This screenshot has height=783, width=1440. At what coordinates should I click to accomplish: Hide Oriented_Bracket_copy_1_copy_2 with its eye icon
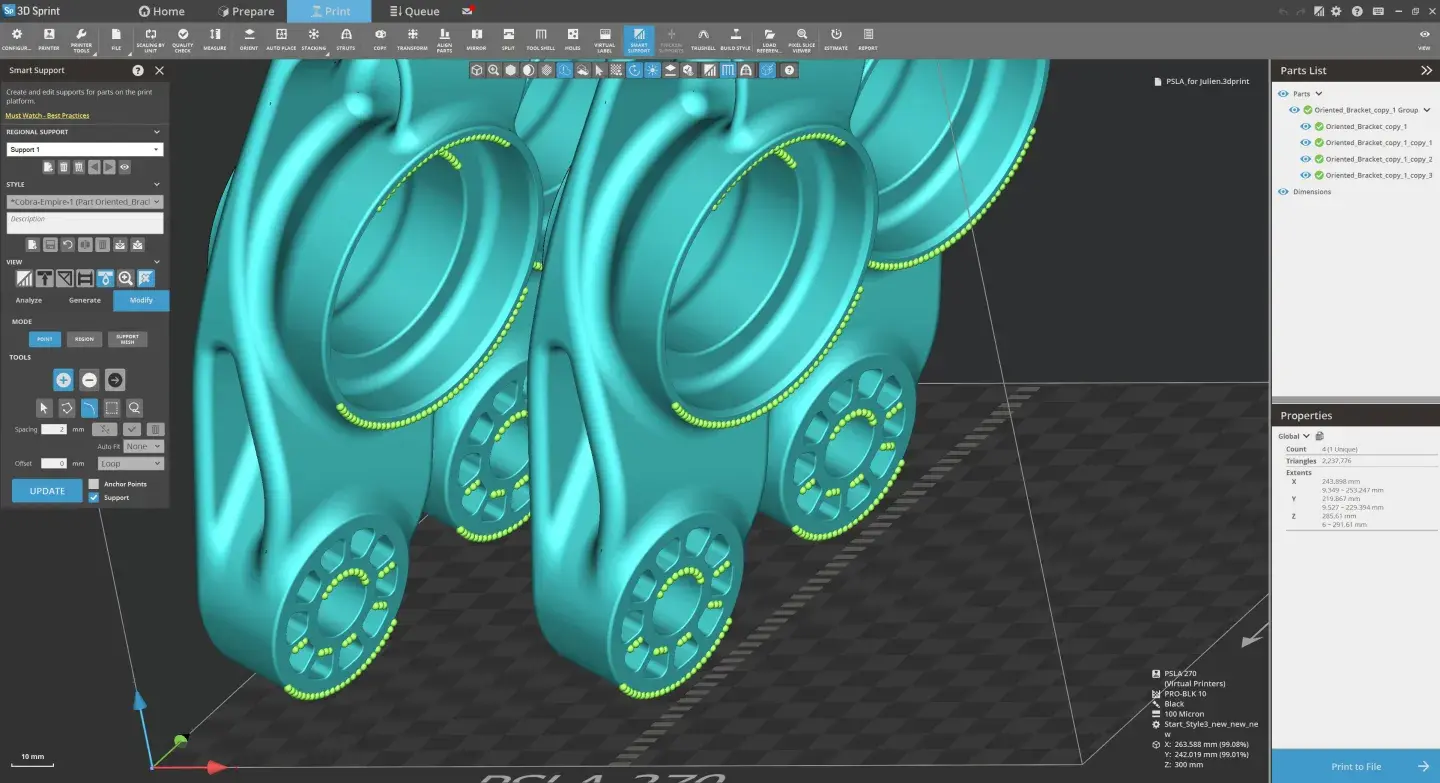tap(1305, 159)
